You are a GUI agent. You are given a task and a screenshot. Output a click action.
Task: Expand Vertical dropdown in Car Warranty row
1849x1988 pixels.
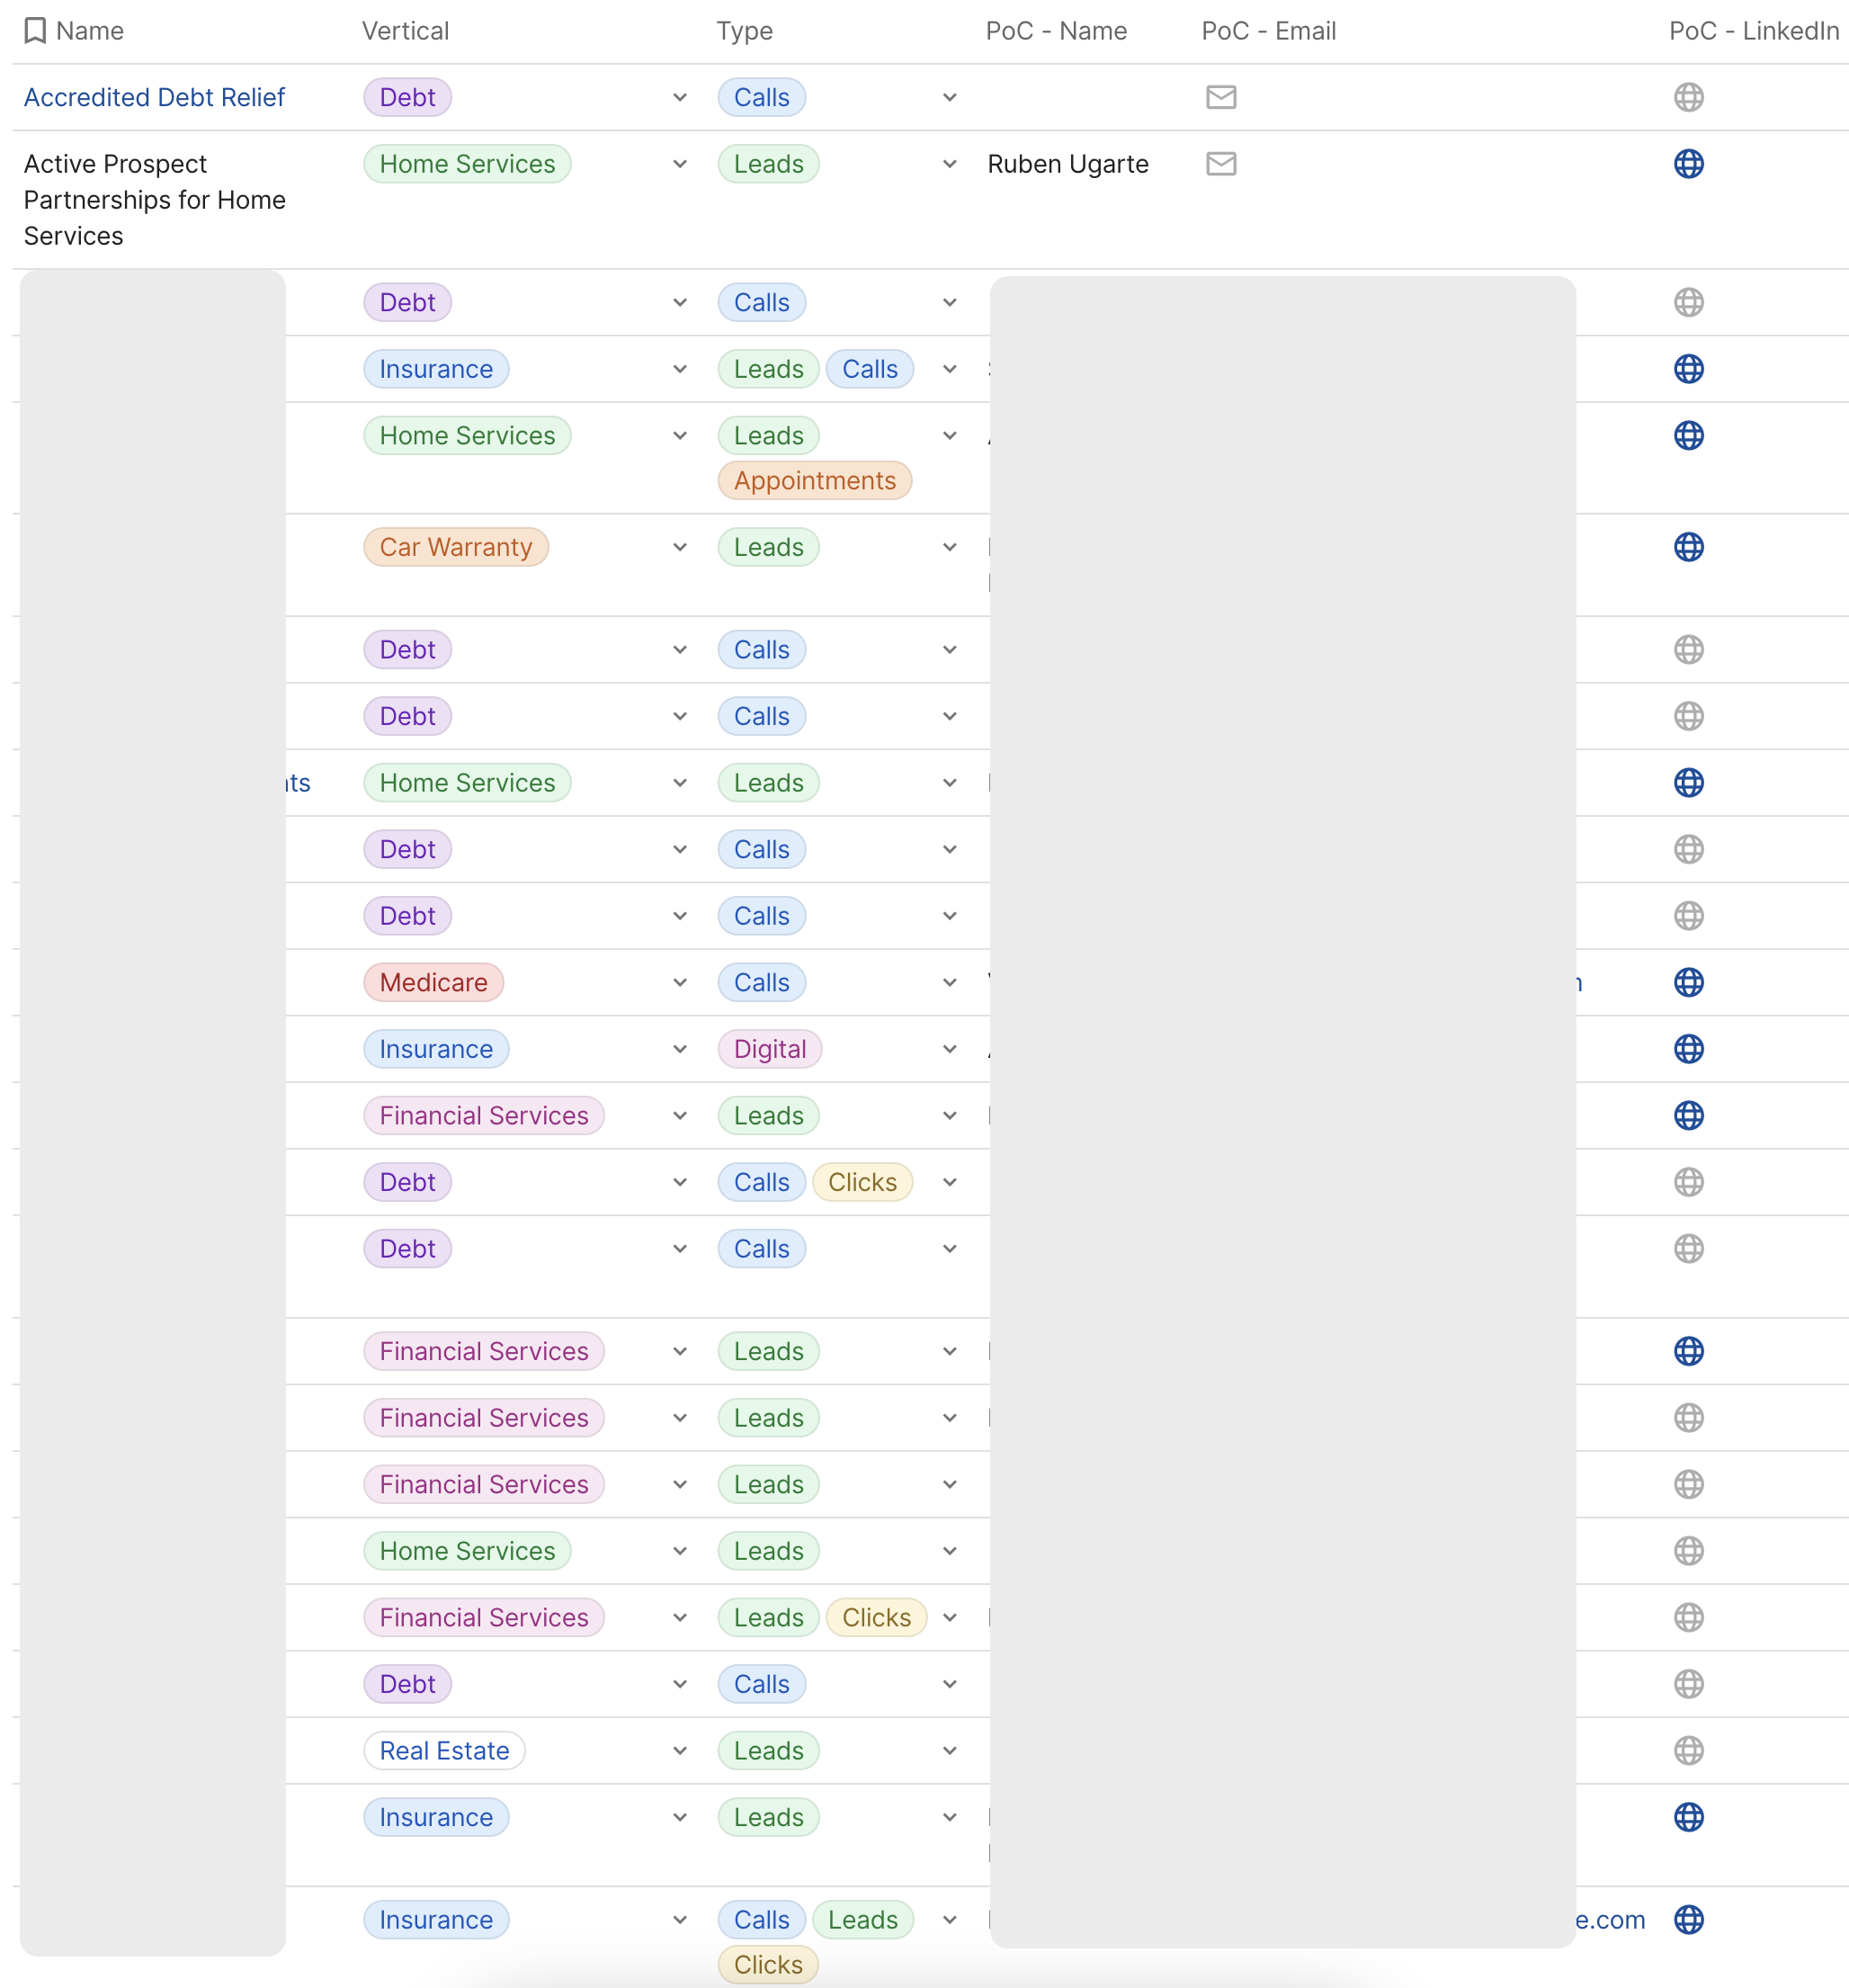(x=680, y=547)
